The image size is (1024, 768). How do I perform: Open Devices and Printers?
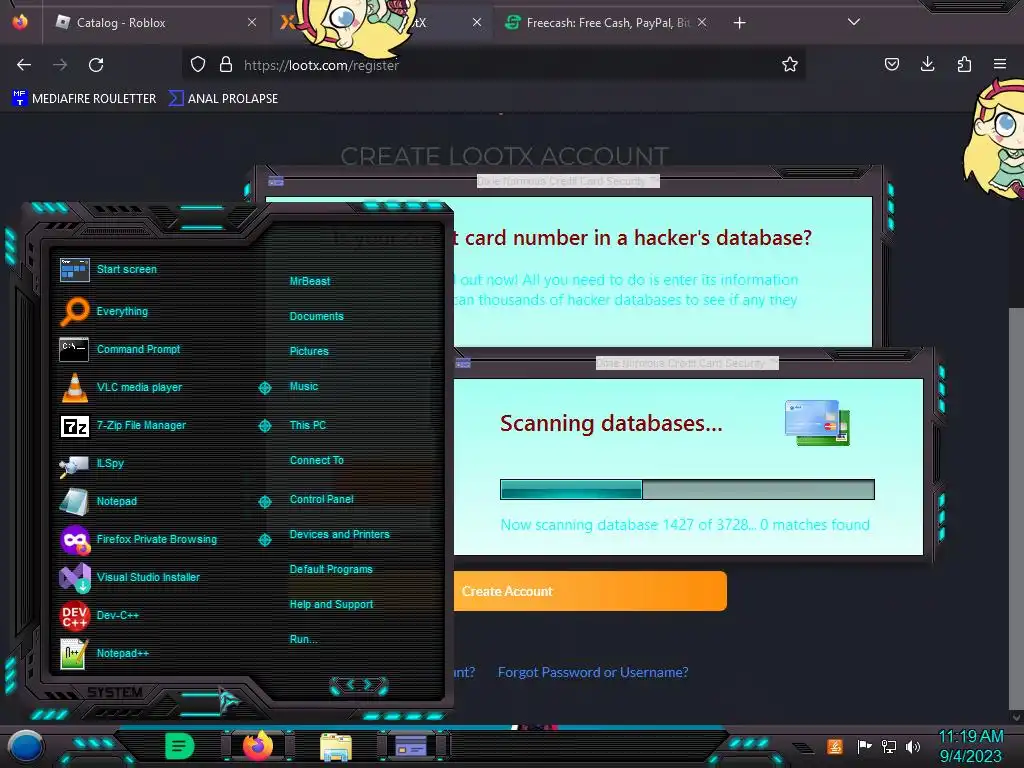(x=339, y=534)
